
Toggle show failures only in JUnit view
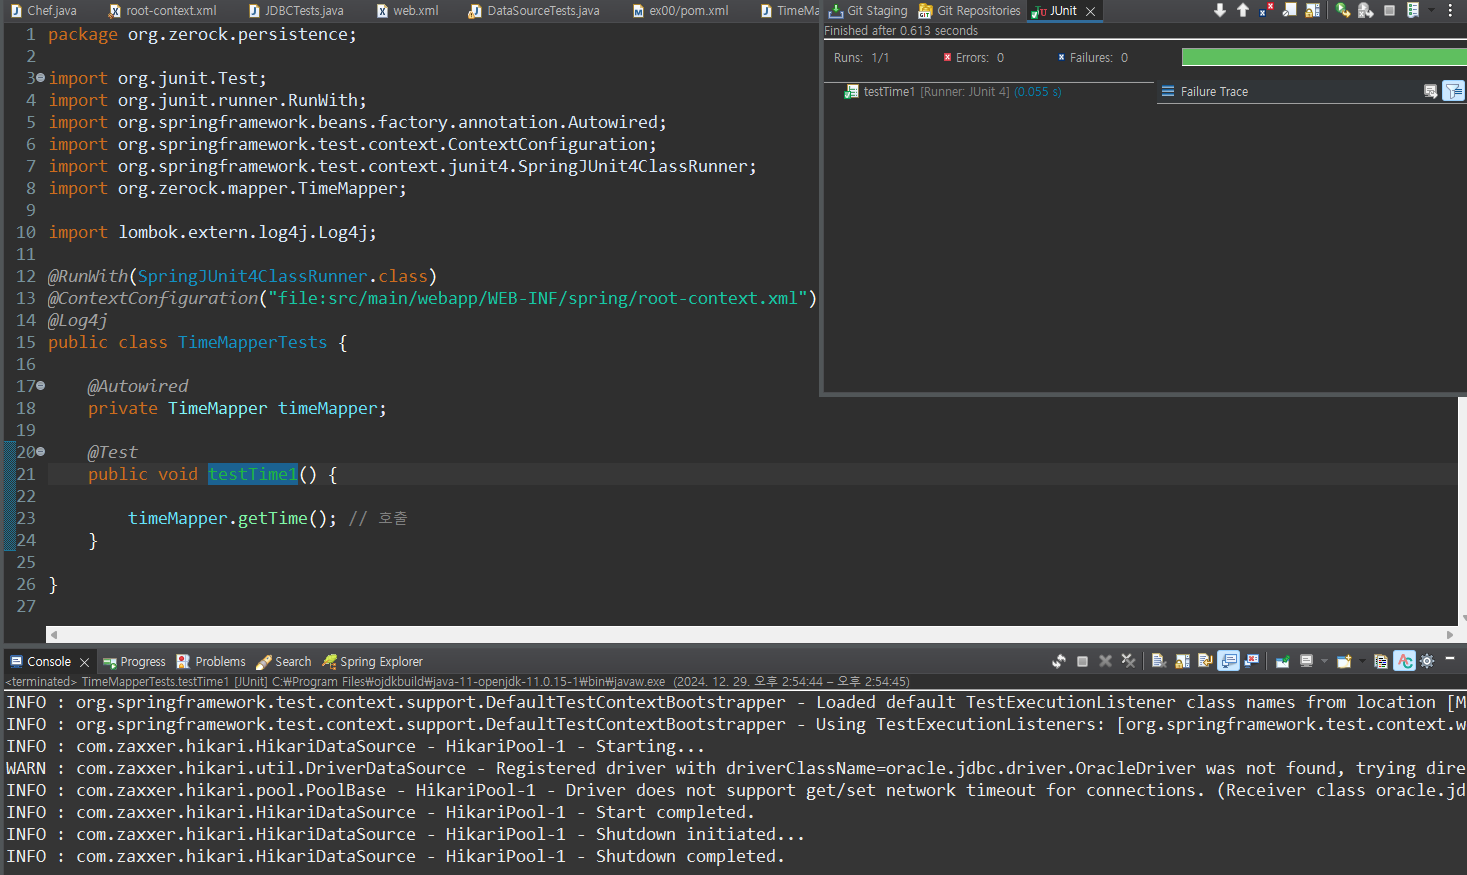1266,10
